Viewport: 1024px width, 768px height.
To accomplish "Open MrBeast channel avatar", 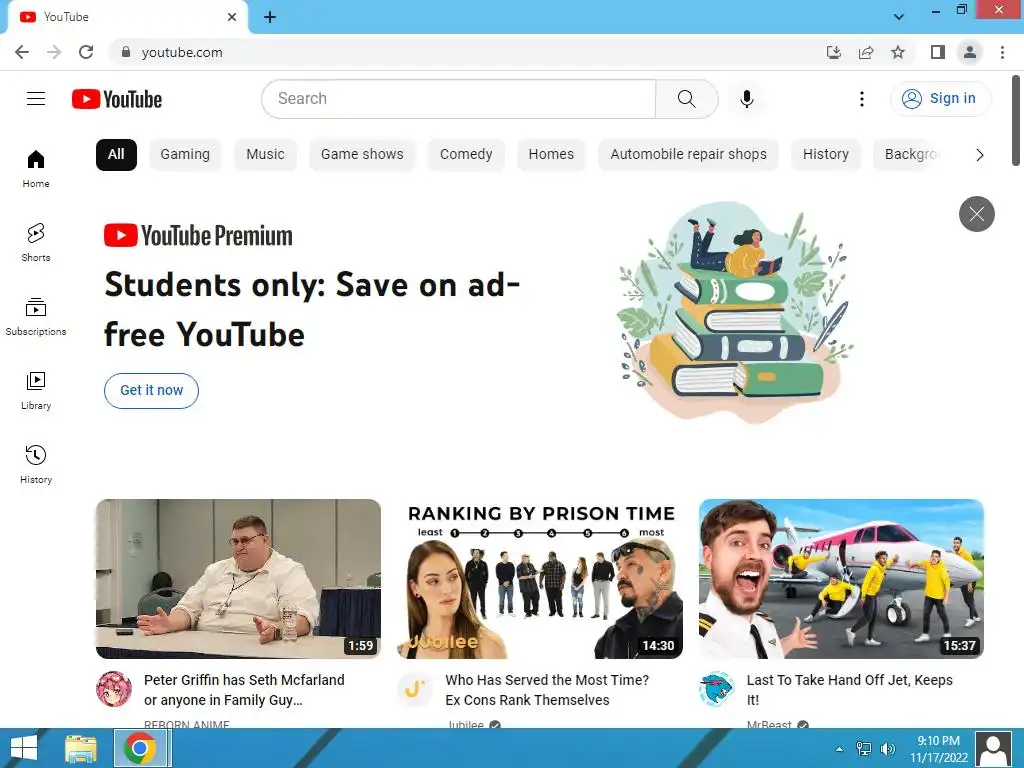I will [x=717, y=689].
